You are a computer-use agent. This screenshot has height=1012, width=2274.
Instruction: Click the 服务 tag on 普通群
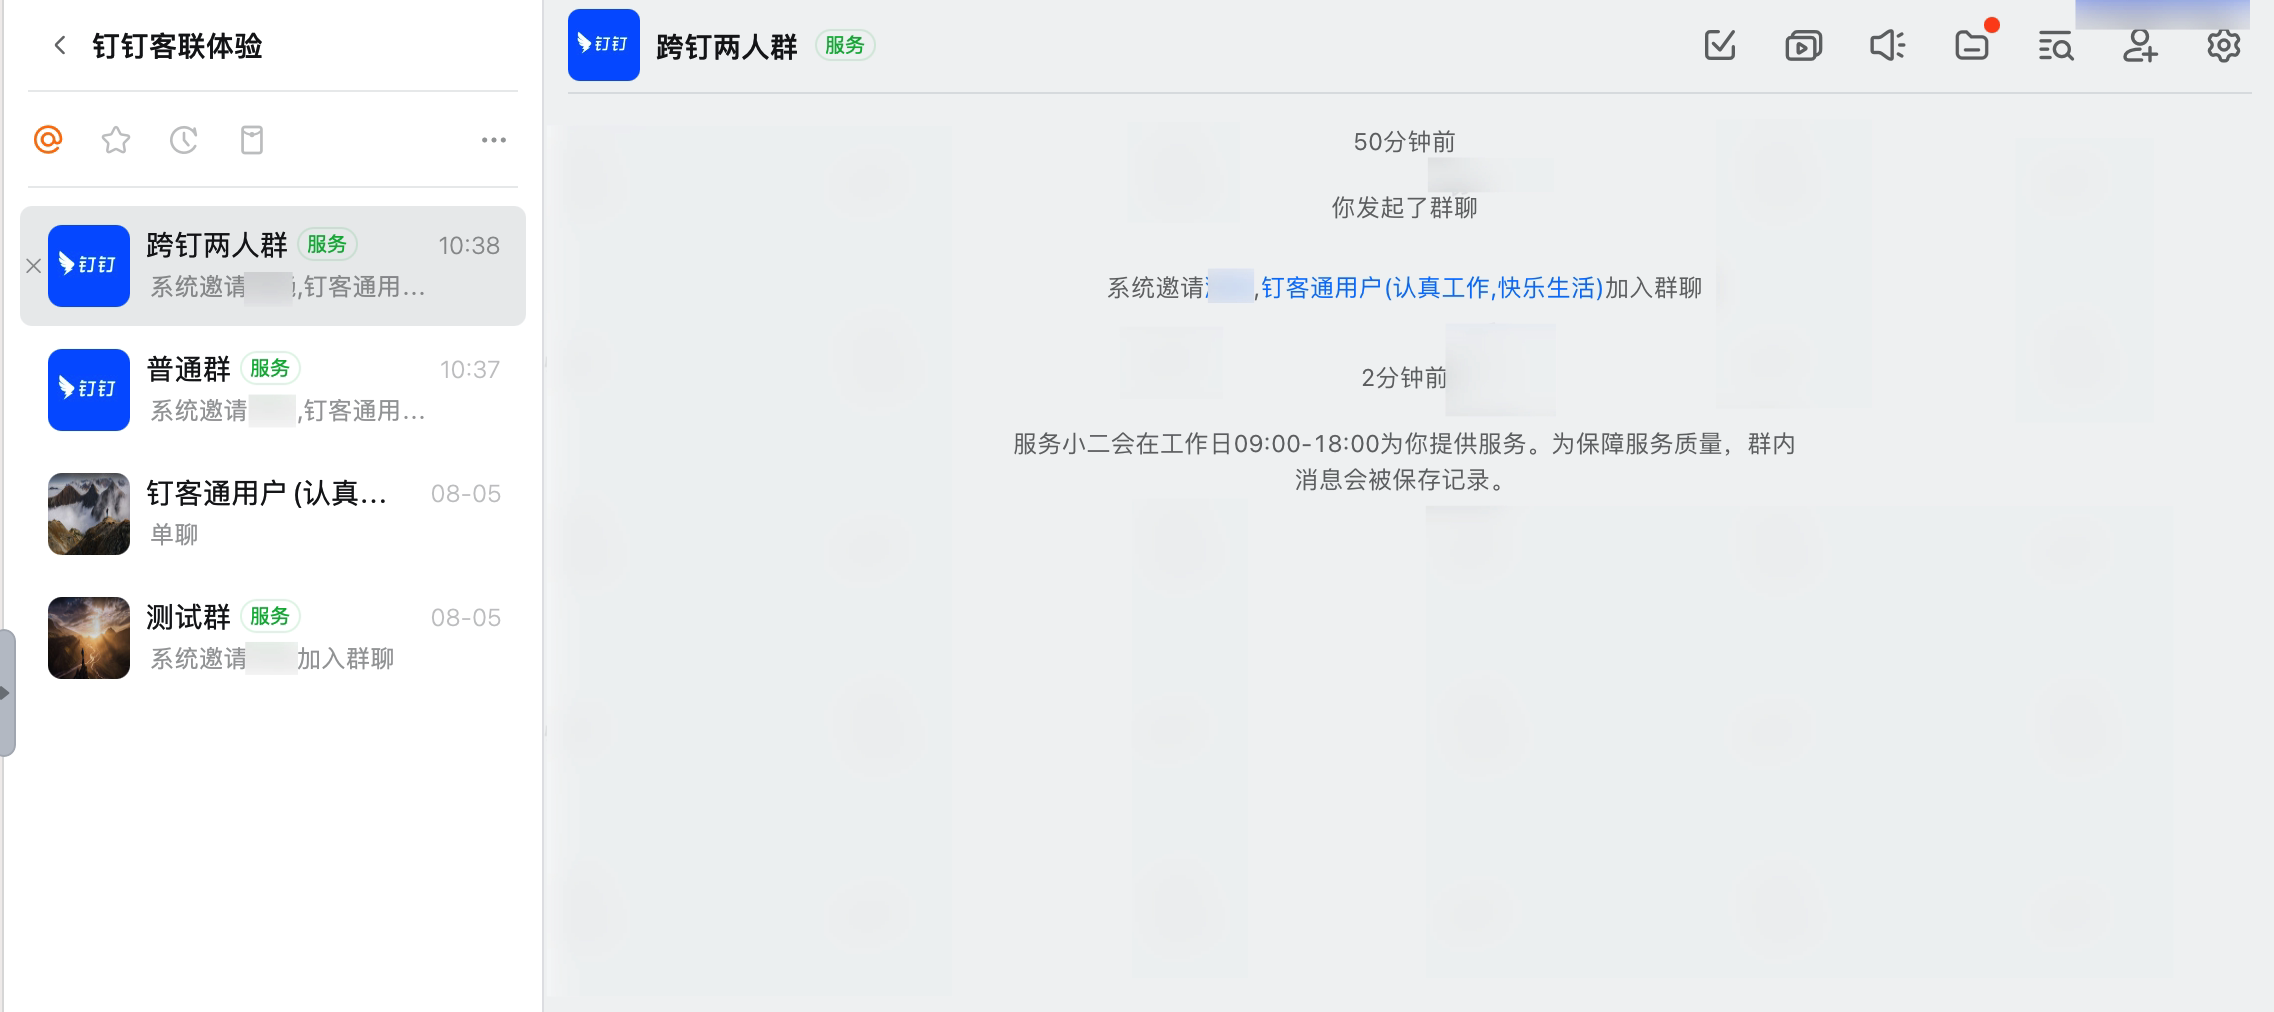(270, 368)
